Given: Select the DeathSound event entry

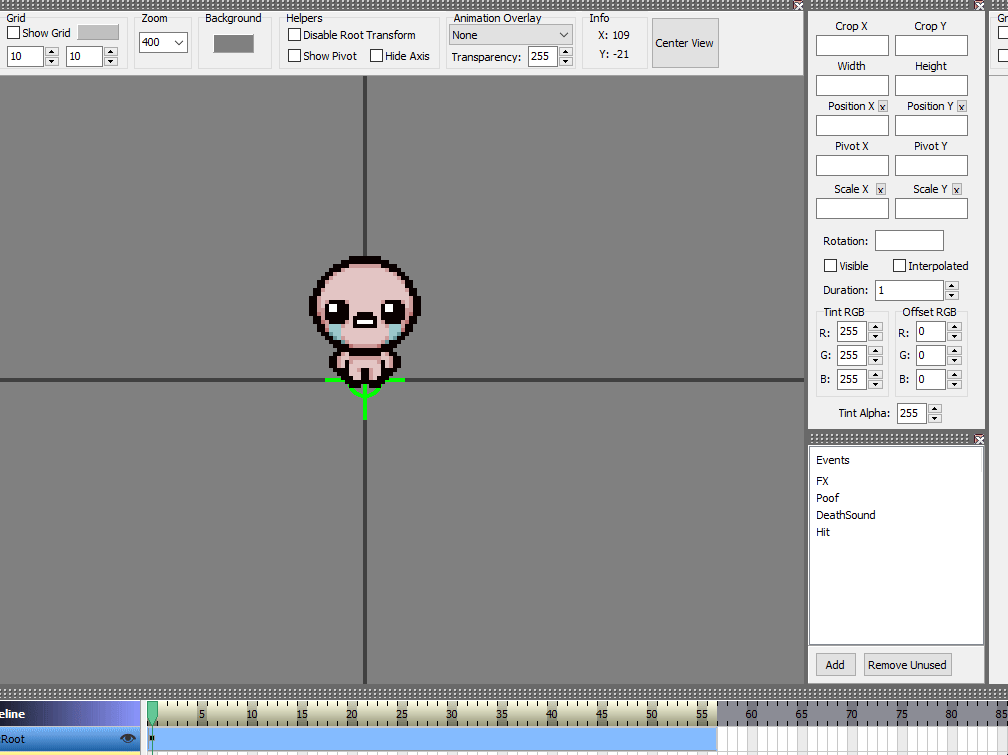Looking at the screenshot, I should [844, 514].
